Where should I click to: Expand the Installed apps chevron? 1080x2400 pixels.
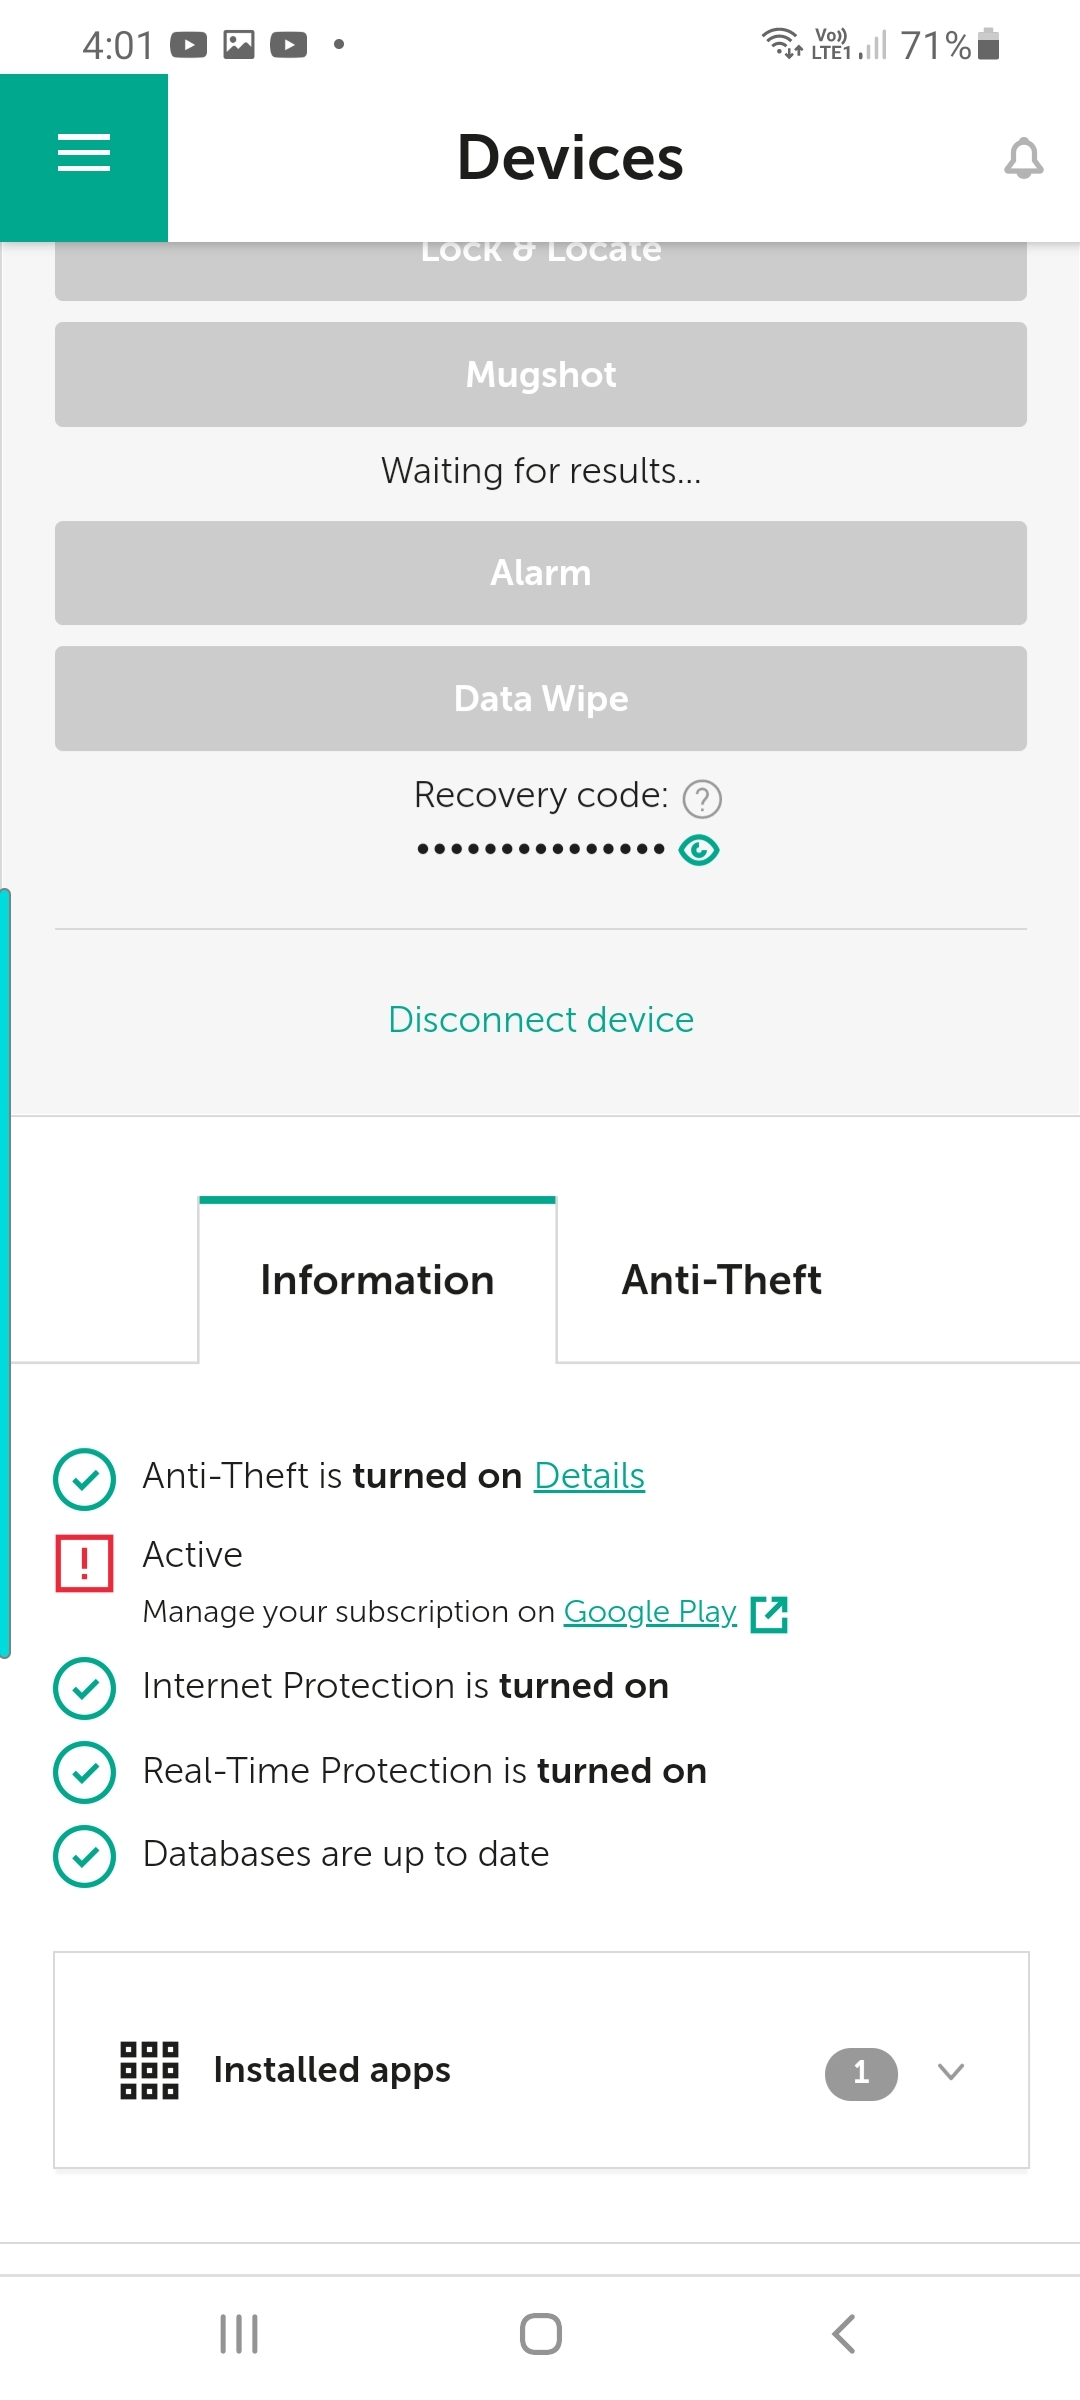click(951, 2071)
